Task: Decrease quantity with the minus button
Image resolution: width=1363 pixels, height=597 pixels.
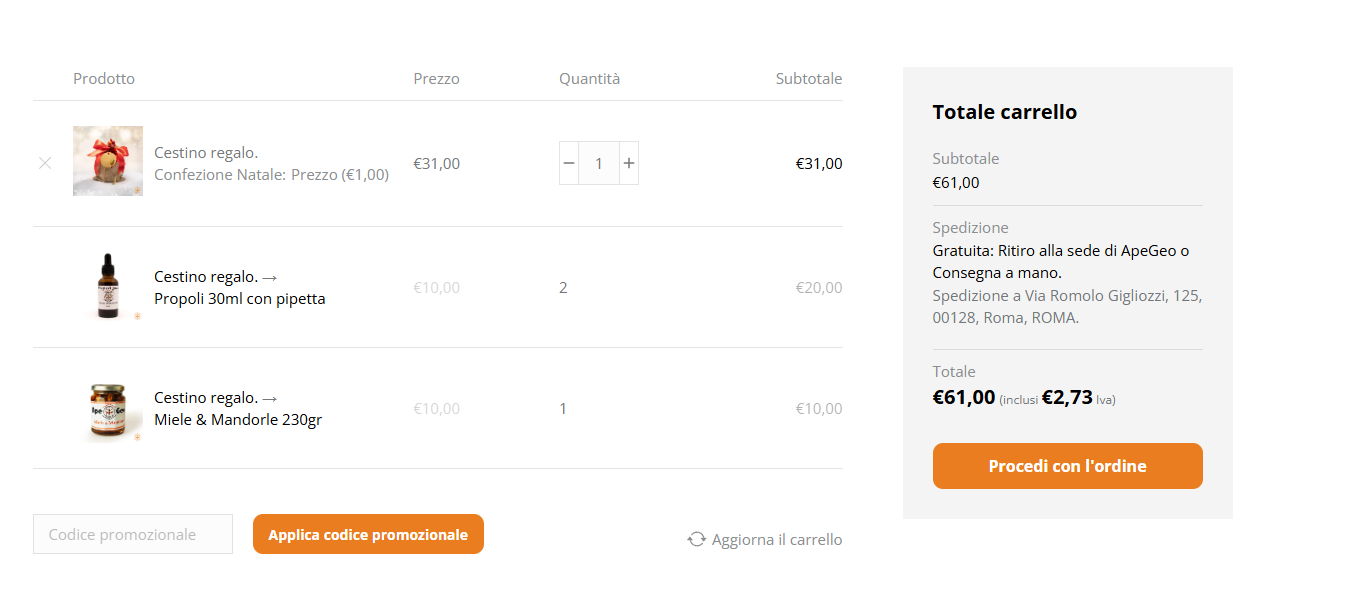Action: point(569,163)
